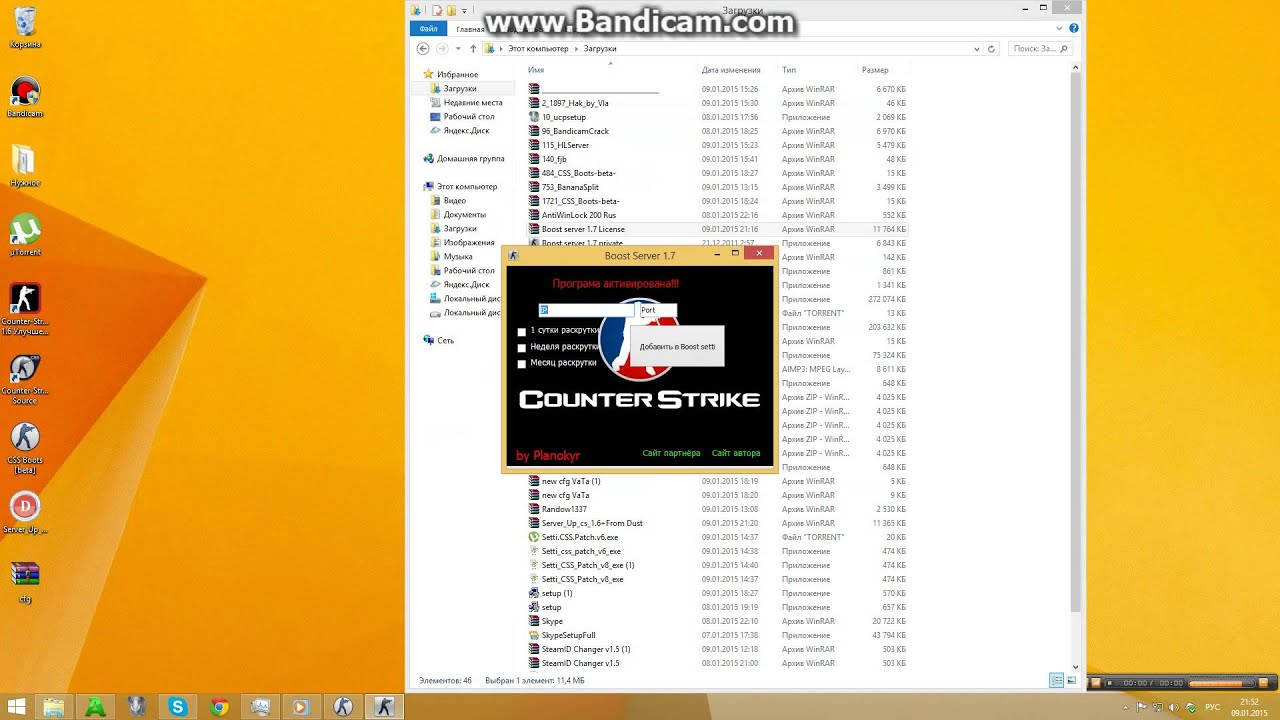
Task: Click Explorer Up one level arrow
Action: pyautogui.click(x=473, y=48)
